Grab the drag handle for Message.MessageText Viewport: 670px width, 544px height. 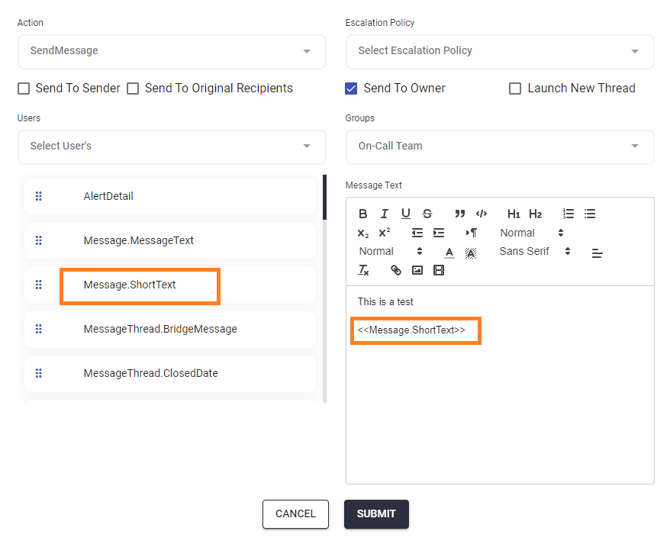click(x=38, y=241)
